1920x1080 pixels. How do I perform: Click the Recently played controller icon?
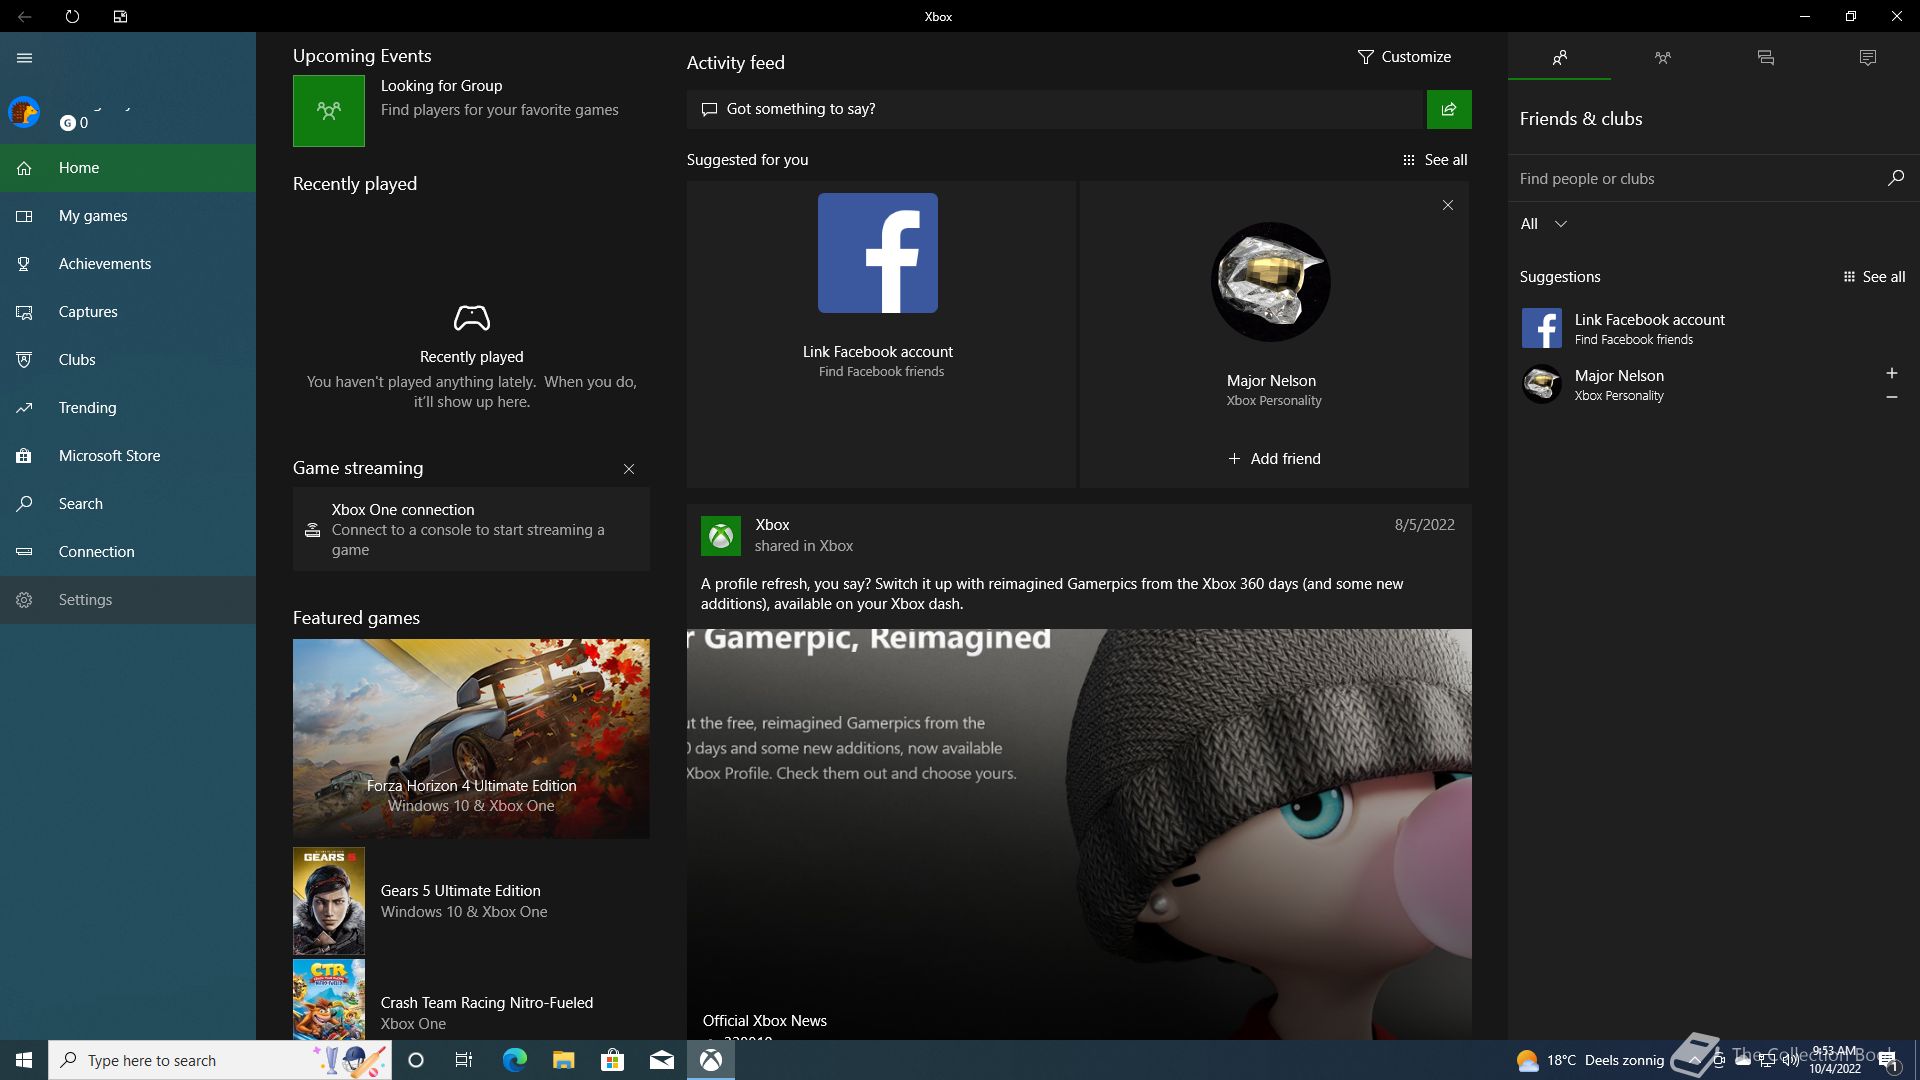point(472,318)
